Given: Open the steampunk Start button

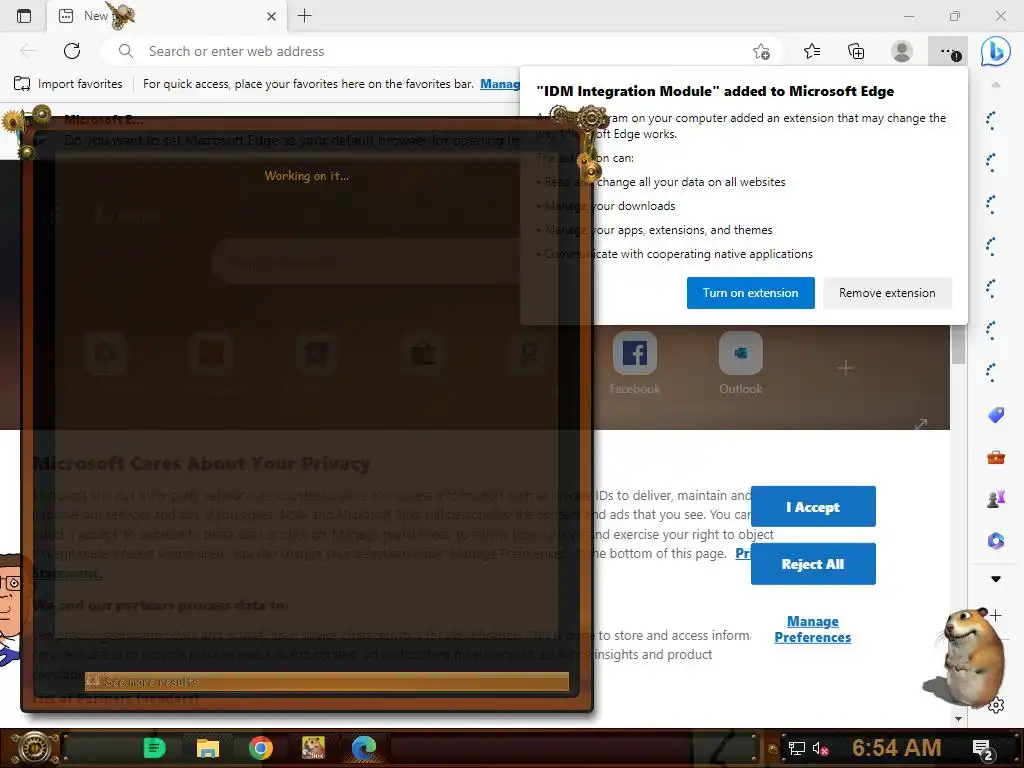Looking at the screenshot, I should tap(34, 748).
